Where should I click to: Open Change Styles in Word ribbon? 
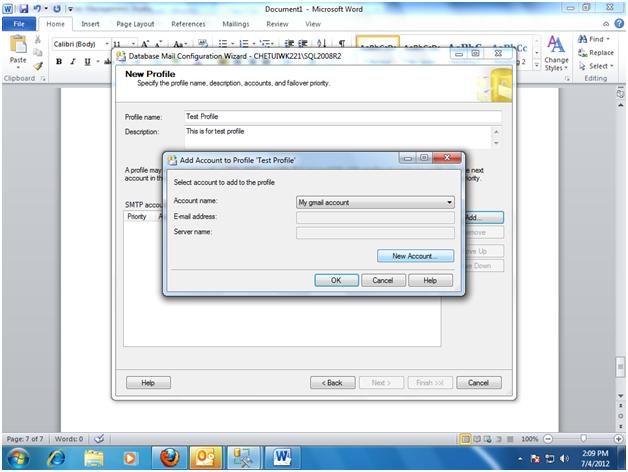[556, 53]
